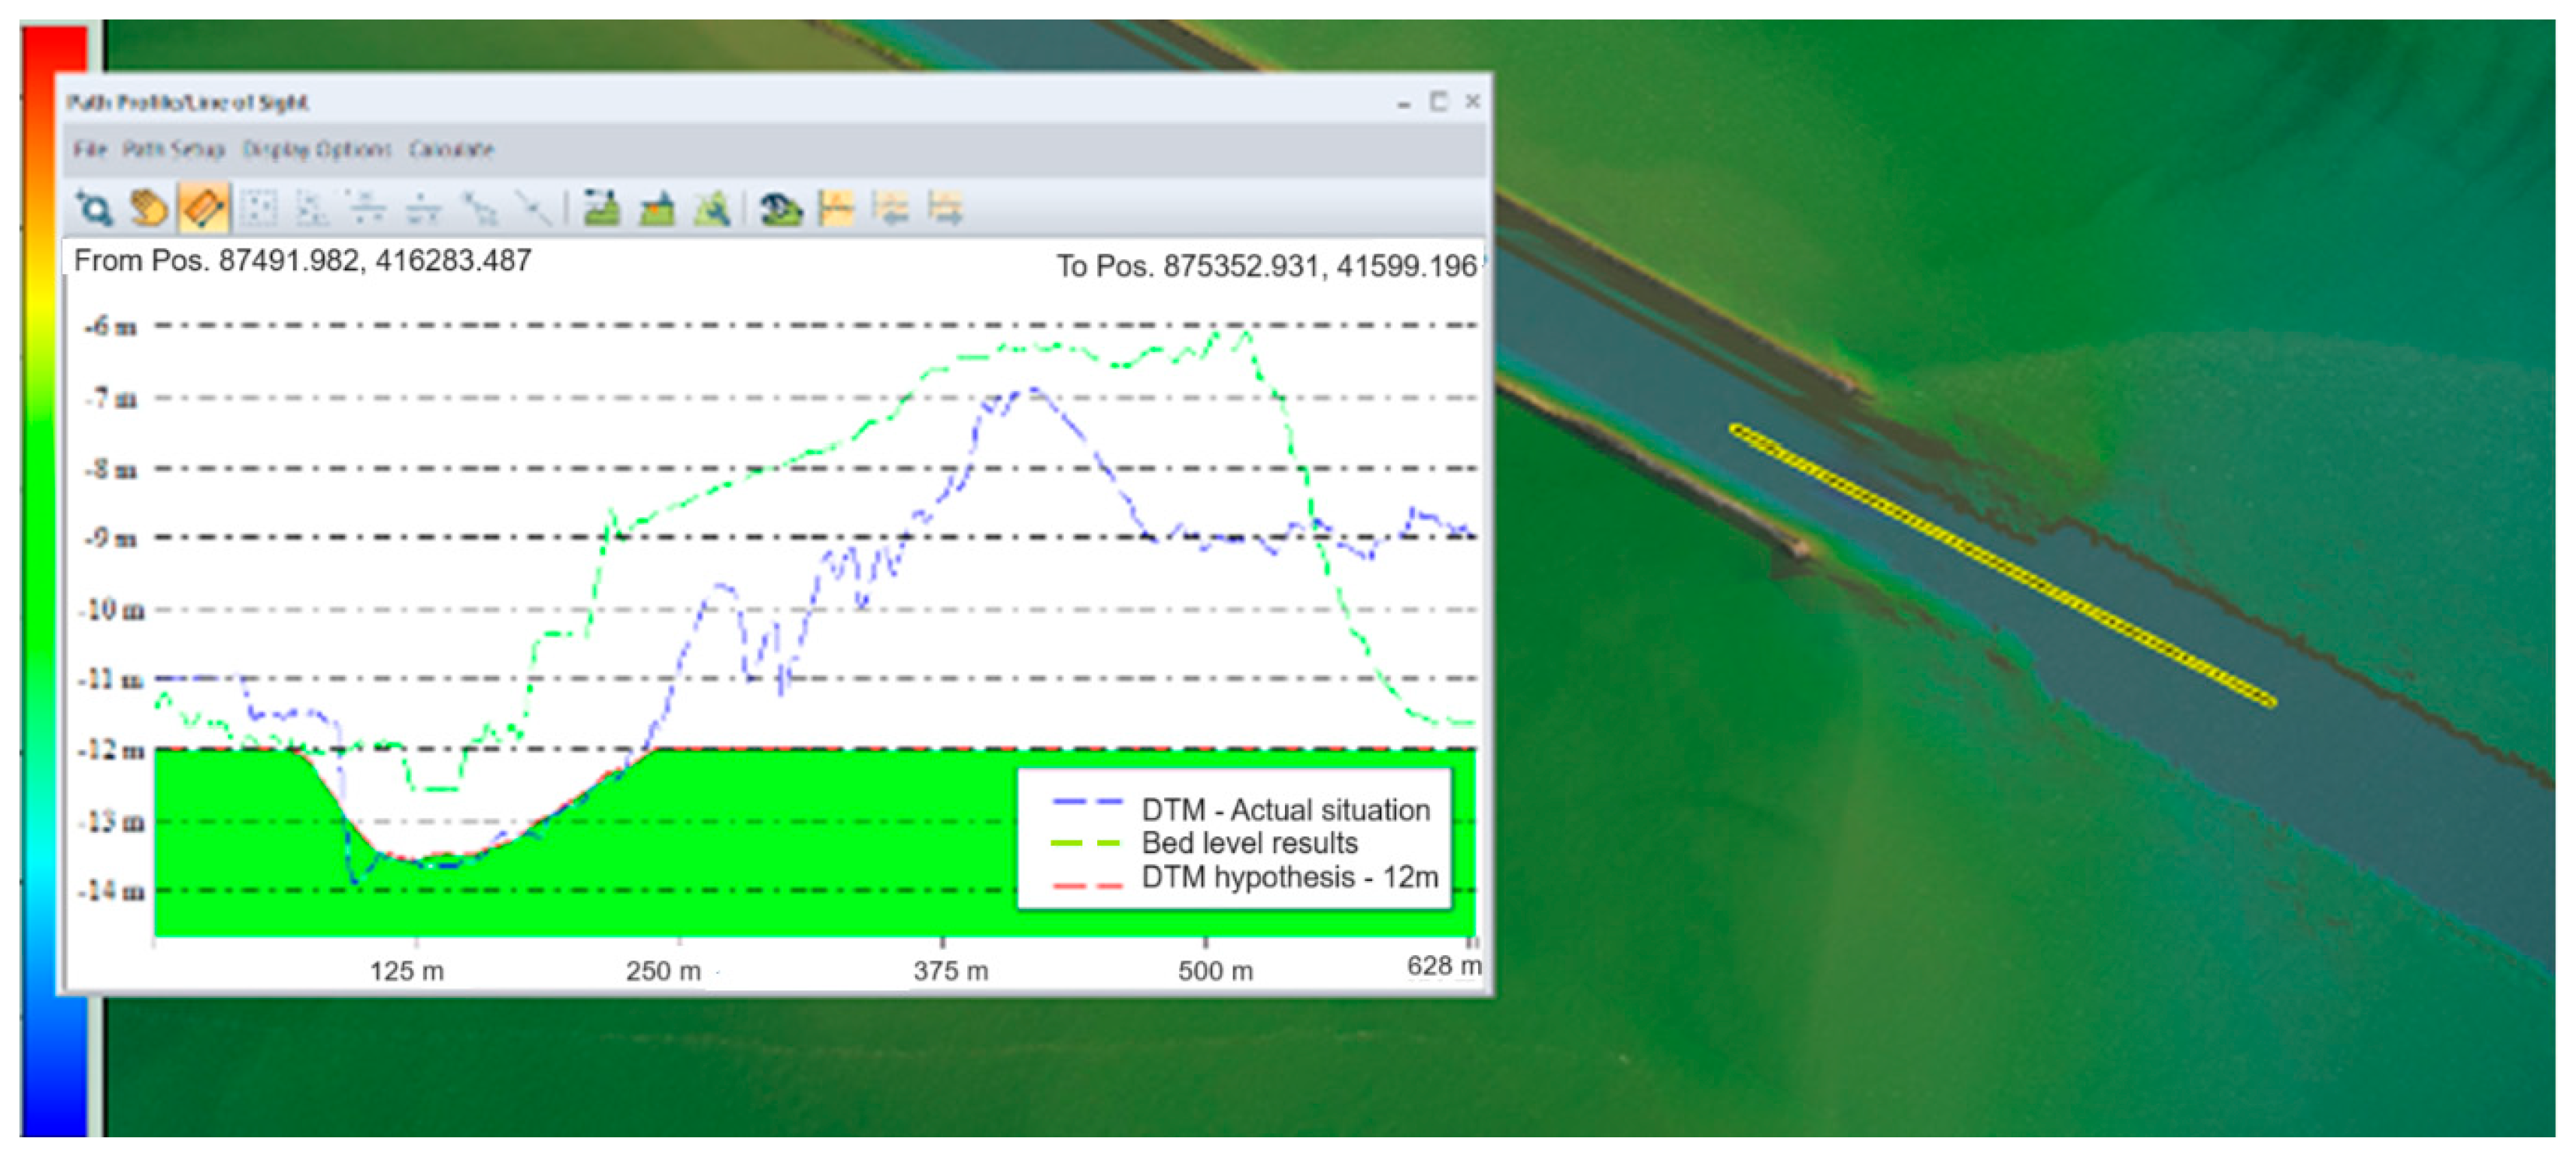This screenshot has width=2576, height=1163.
Task: Toggle the highlighted Measure ruler tool
Action: pyautogui.click(x=204, y=209)
